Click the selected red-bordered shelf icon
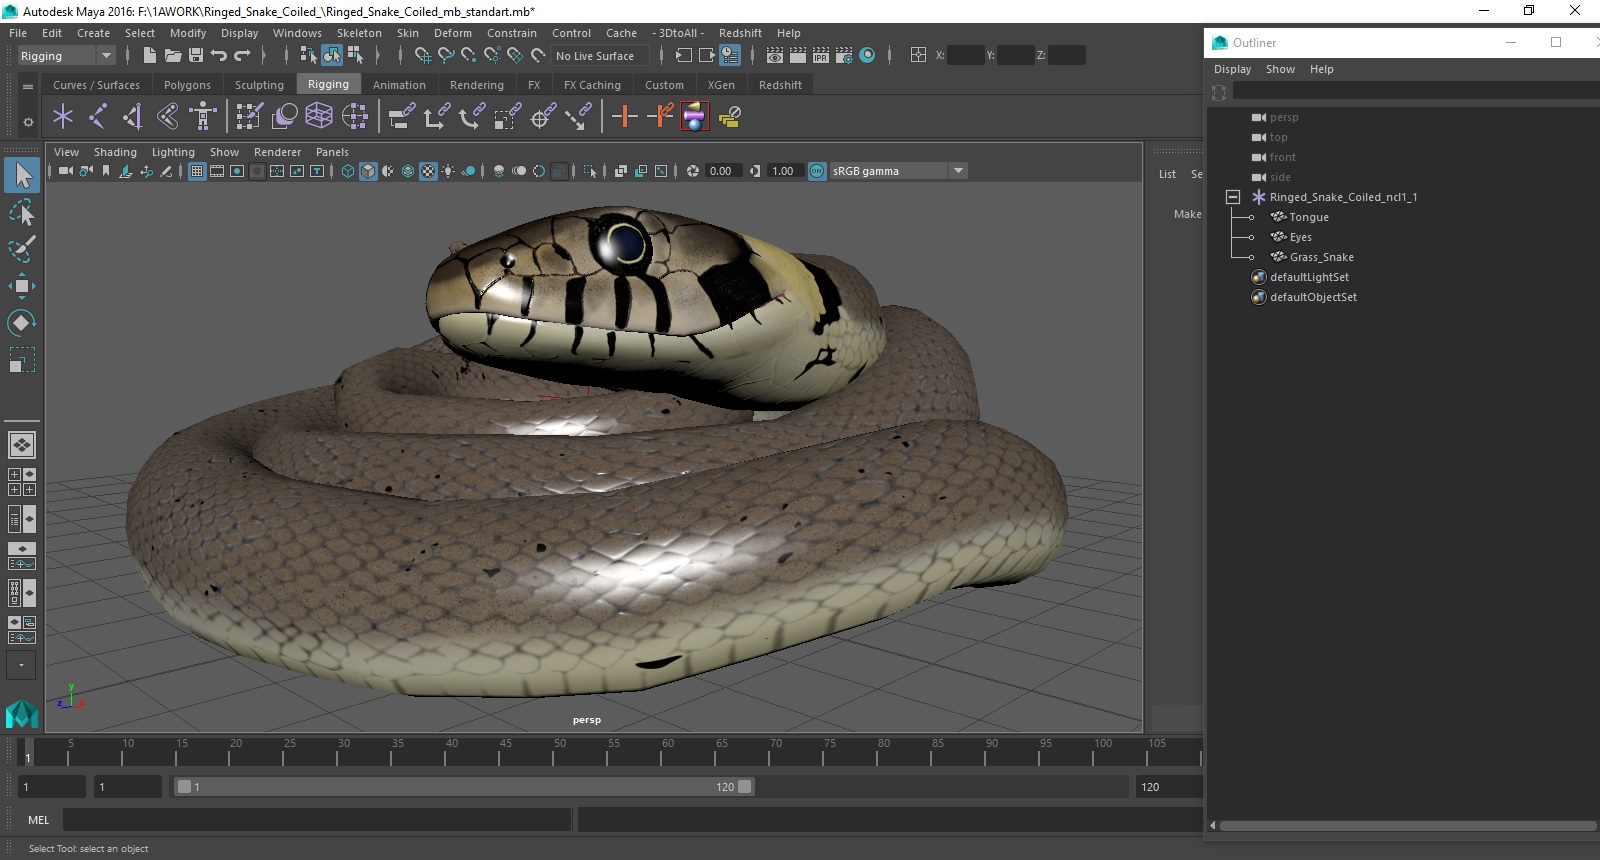Image resolution: width=1600 pixels, height=860 pixels. pos(695,117)
